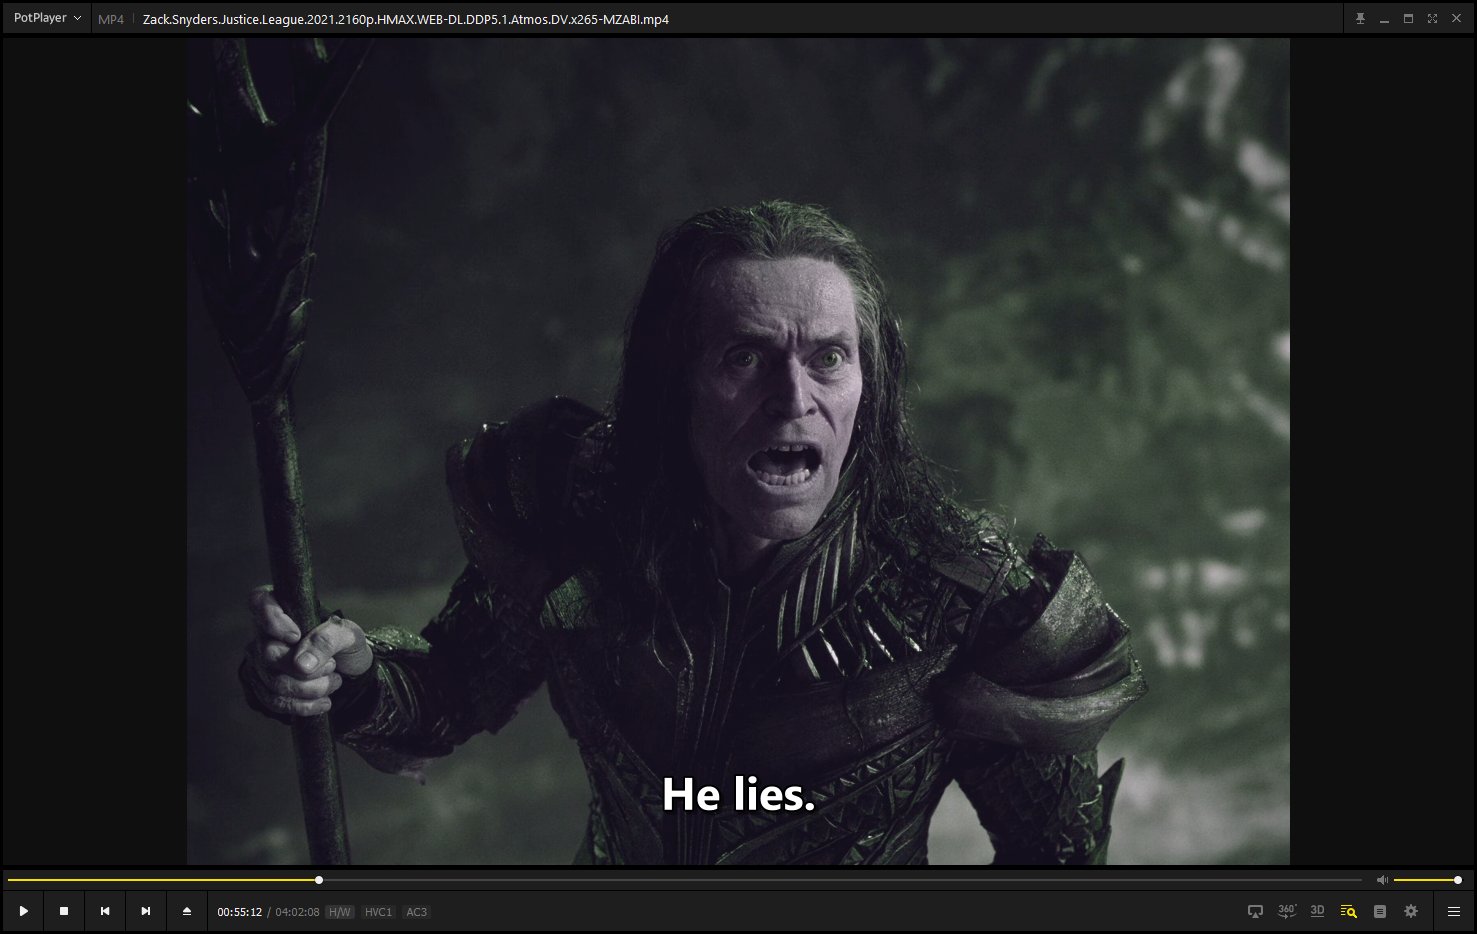
Task: Click the eject/open file icon
Action: [x=187, y=911]
